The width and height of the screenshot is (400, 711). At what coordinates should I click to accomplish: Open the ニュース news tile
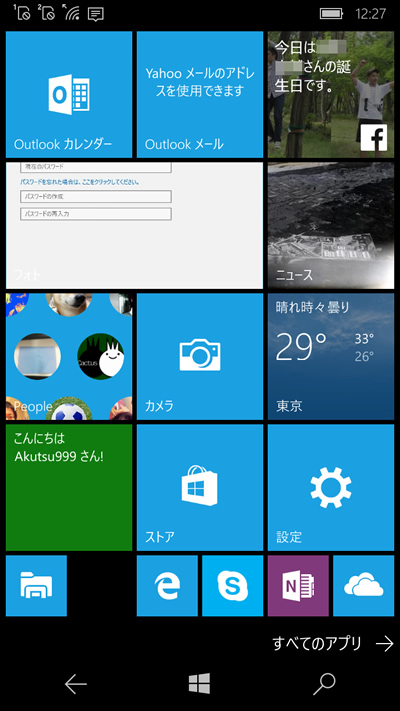tap(331, 225)
